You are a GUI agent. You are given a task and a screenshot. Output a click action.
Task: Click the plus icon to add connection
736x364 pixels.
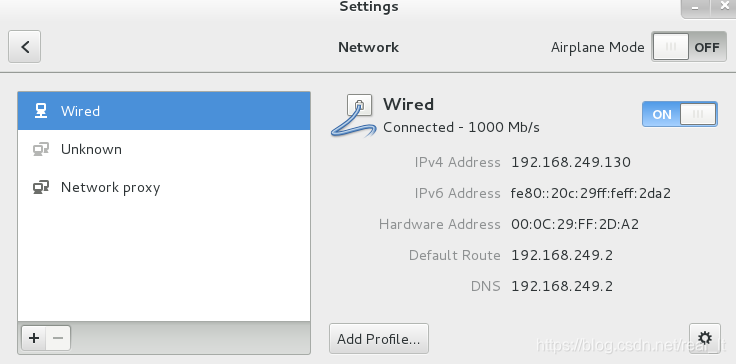coord(34,338)
